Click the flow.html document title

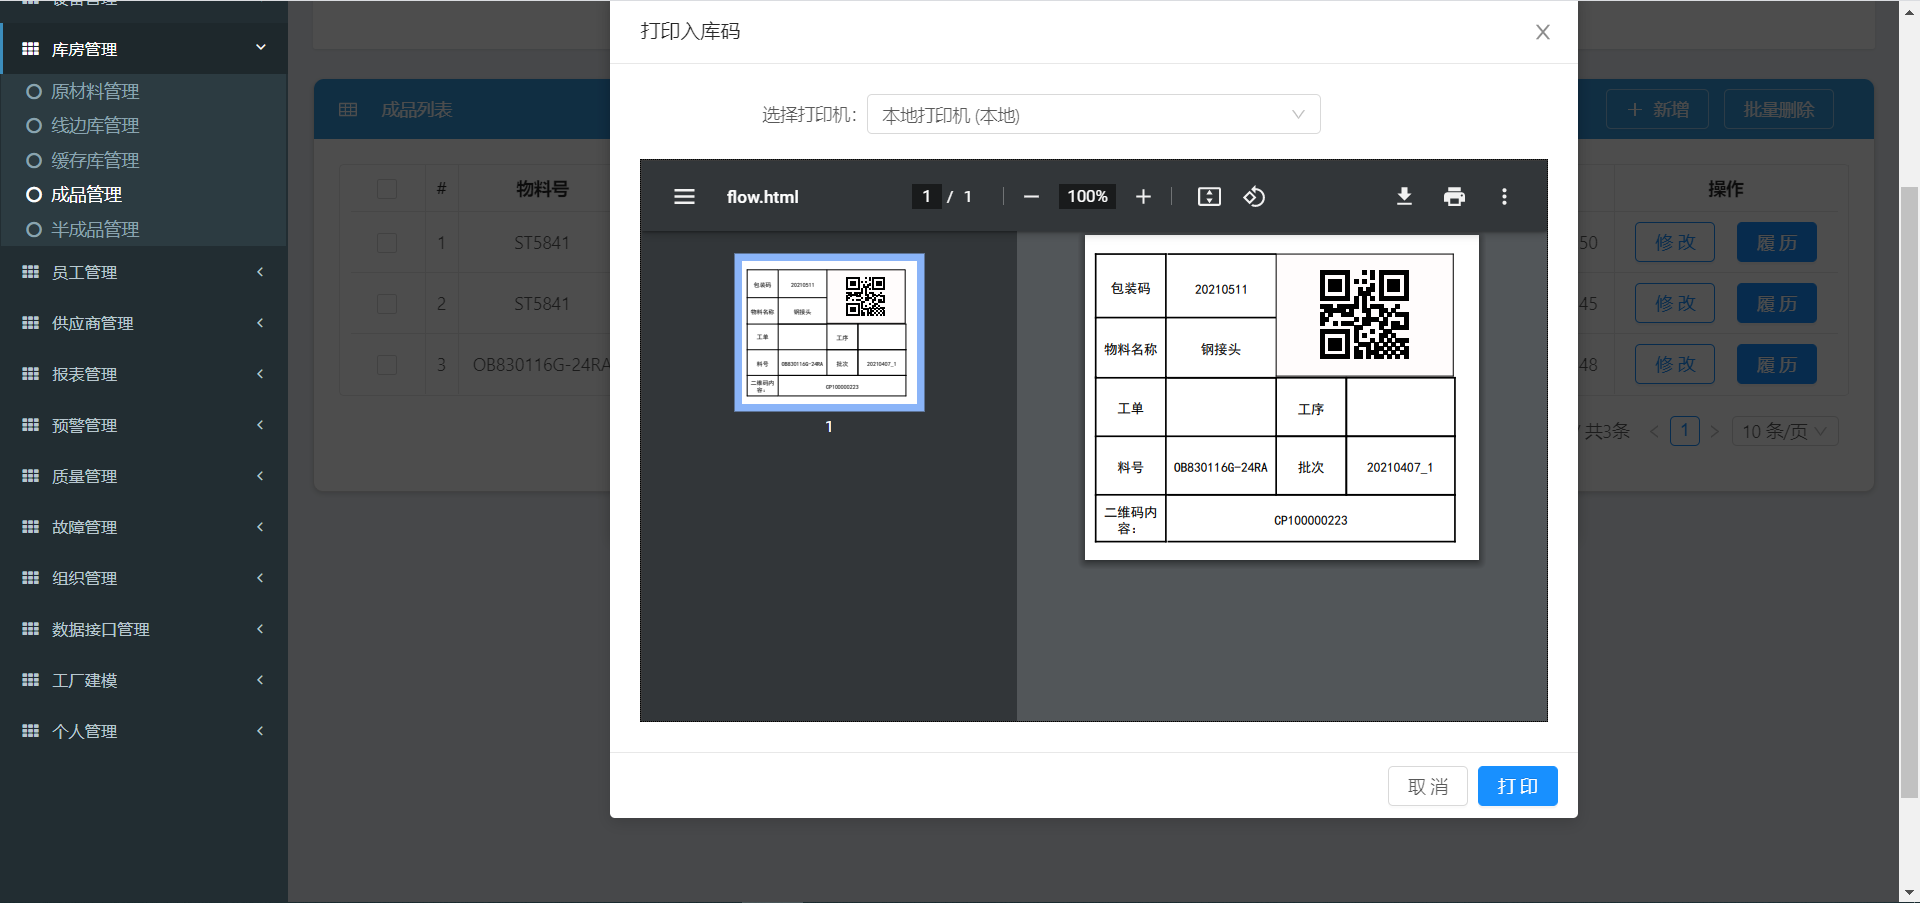click(763, 197)
